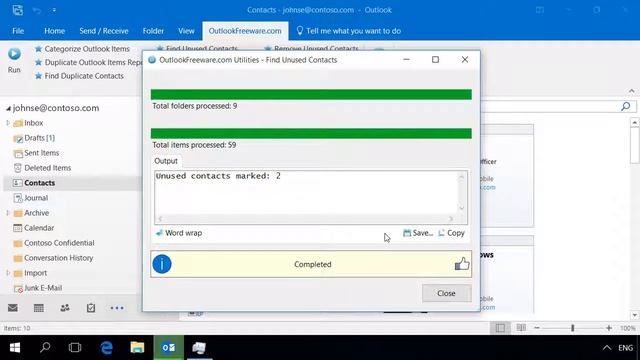This screenshot has width=640, height=360.
Task: Click the ENG language indicator
Action: [625, 348]
